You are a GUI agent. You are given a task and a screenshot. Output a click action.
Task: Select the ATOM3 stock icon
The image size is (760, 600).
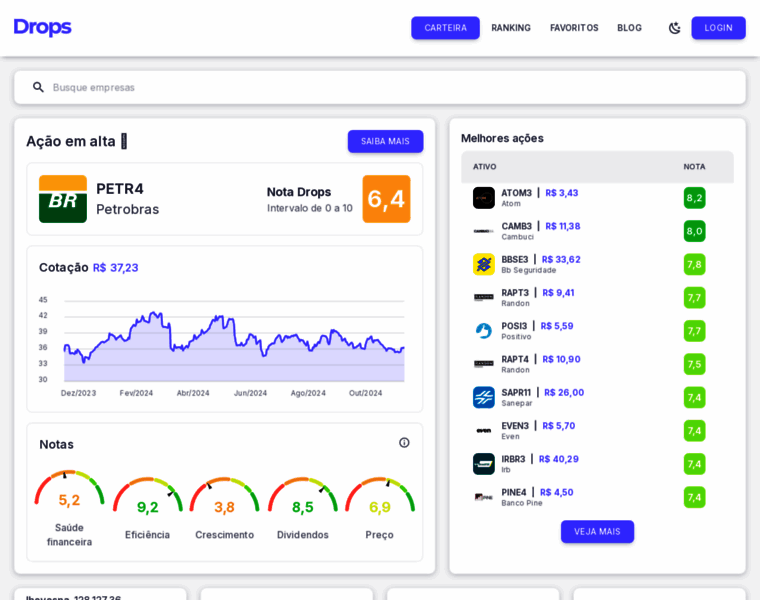pyautogui.click(x=484, y=198)
